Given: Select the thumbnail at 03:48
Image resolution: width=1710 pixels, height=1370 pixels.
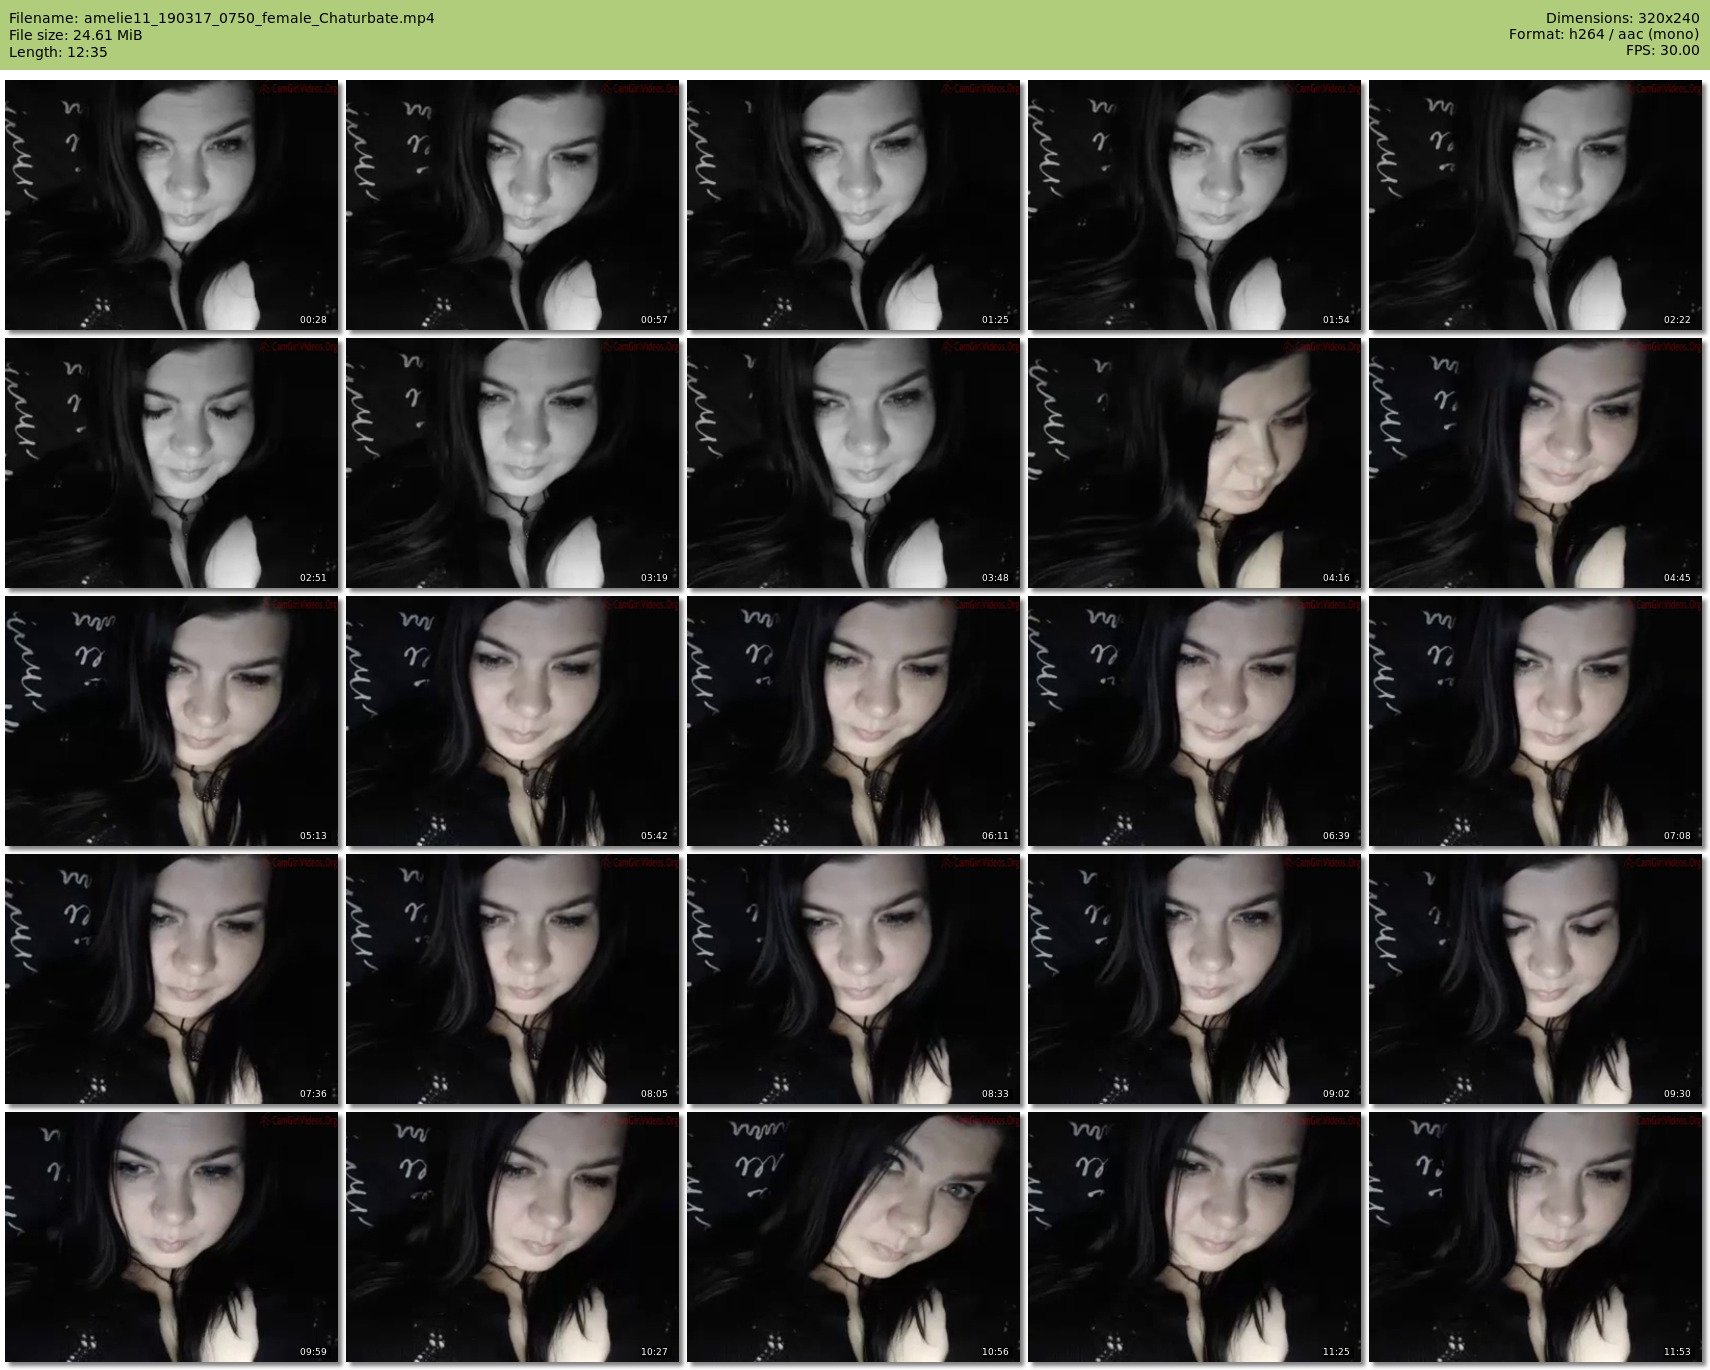Looking at the screenshot, I should tap(854, 463).
